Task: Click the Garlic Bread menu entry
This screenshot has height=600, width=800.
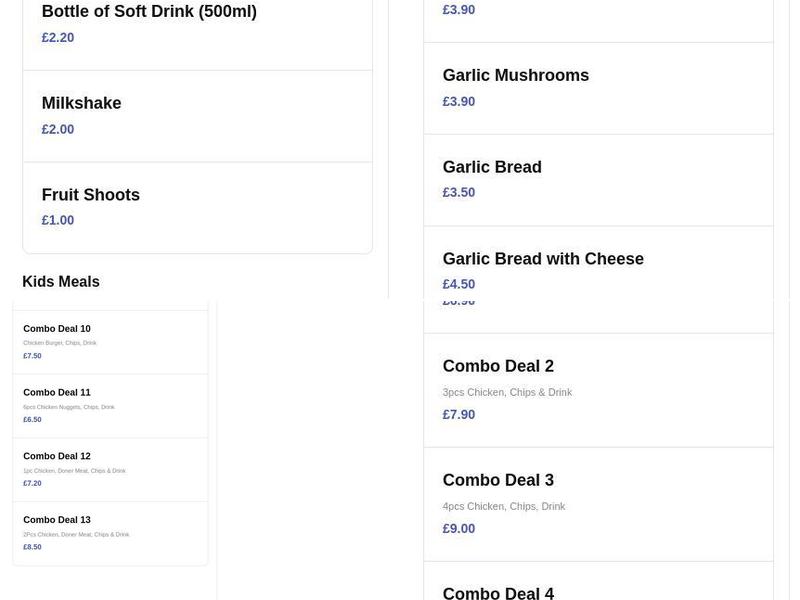Action: tap(492, 166)
